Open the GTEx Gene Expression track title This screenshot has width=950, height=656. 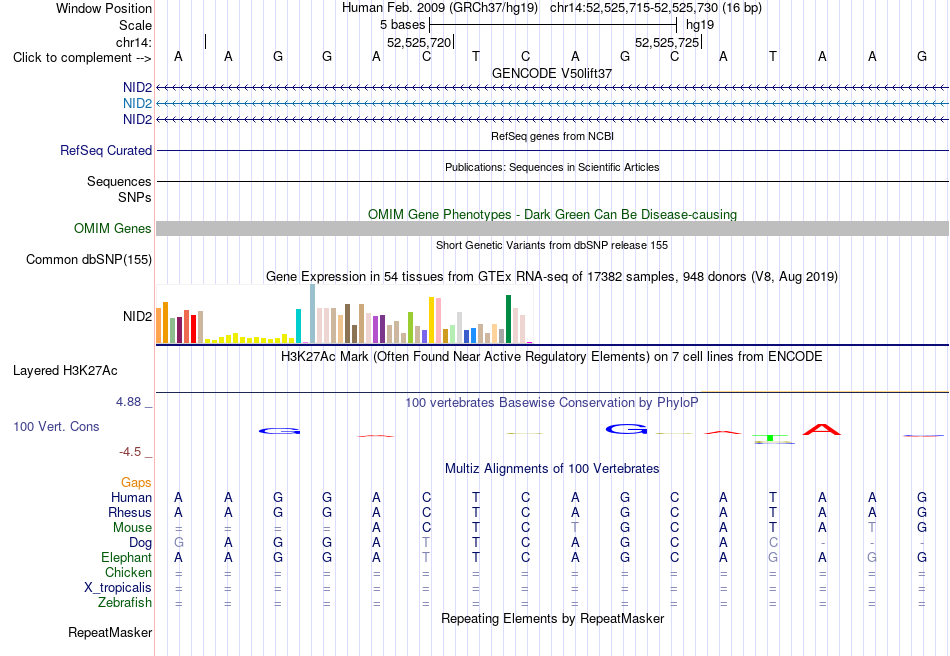tap(552, 277)
